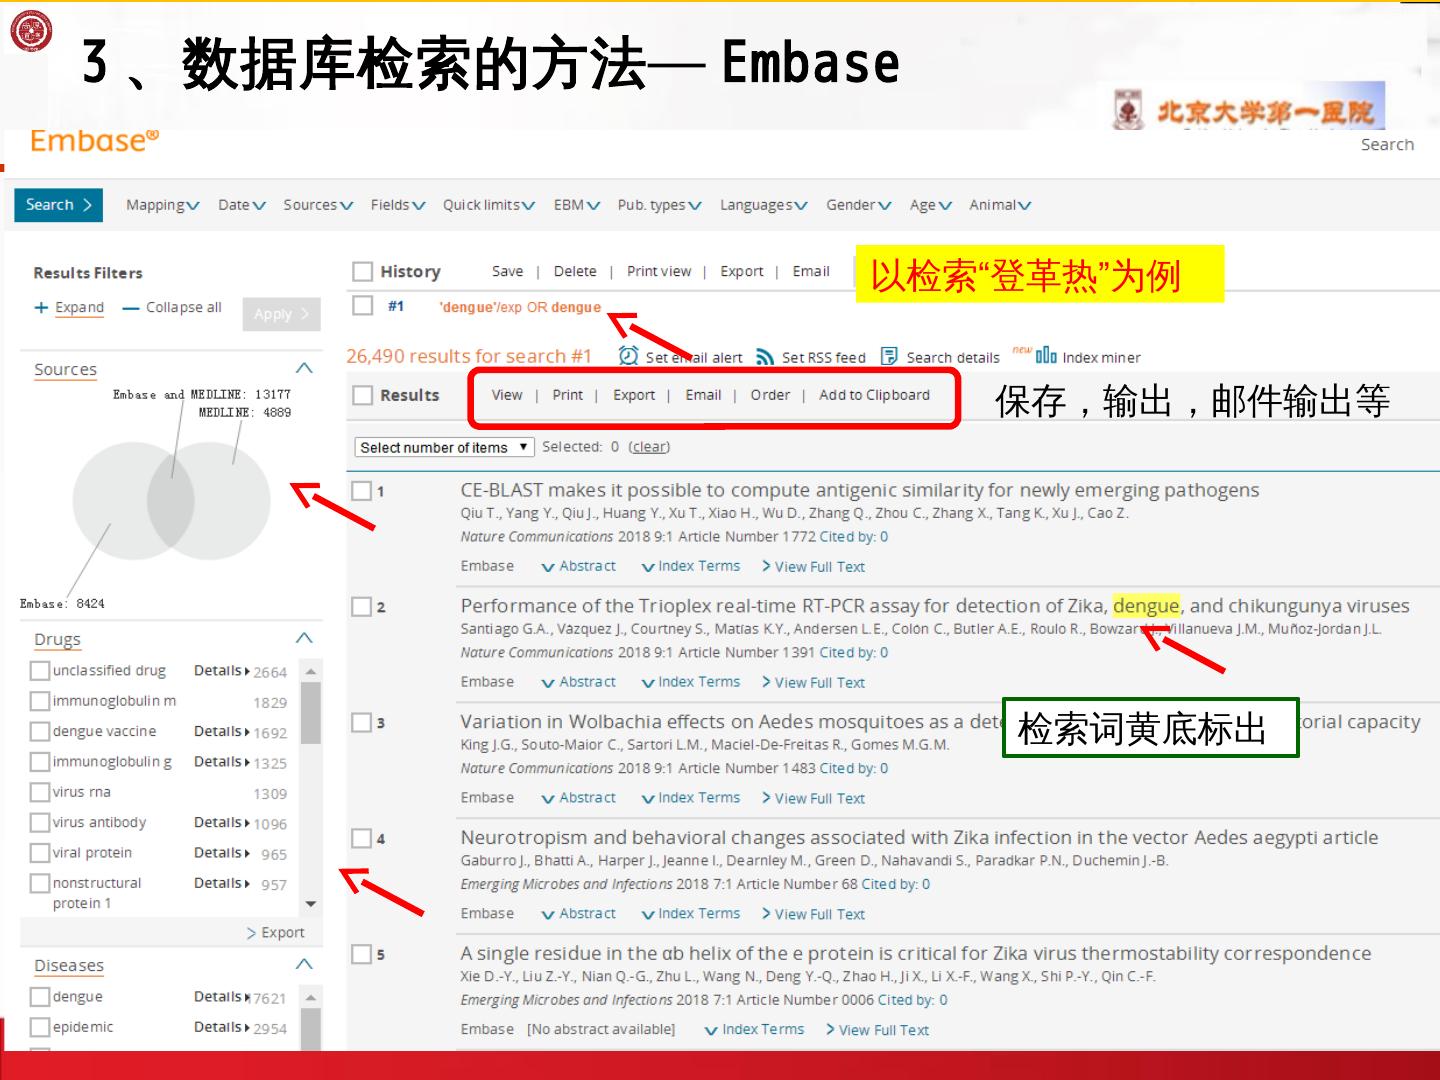Click the top-right Search link

(x=1387, y=144)
